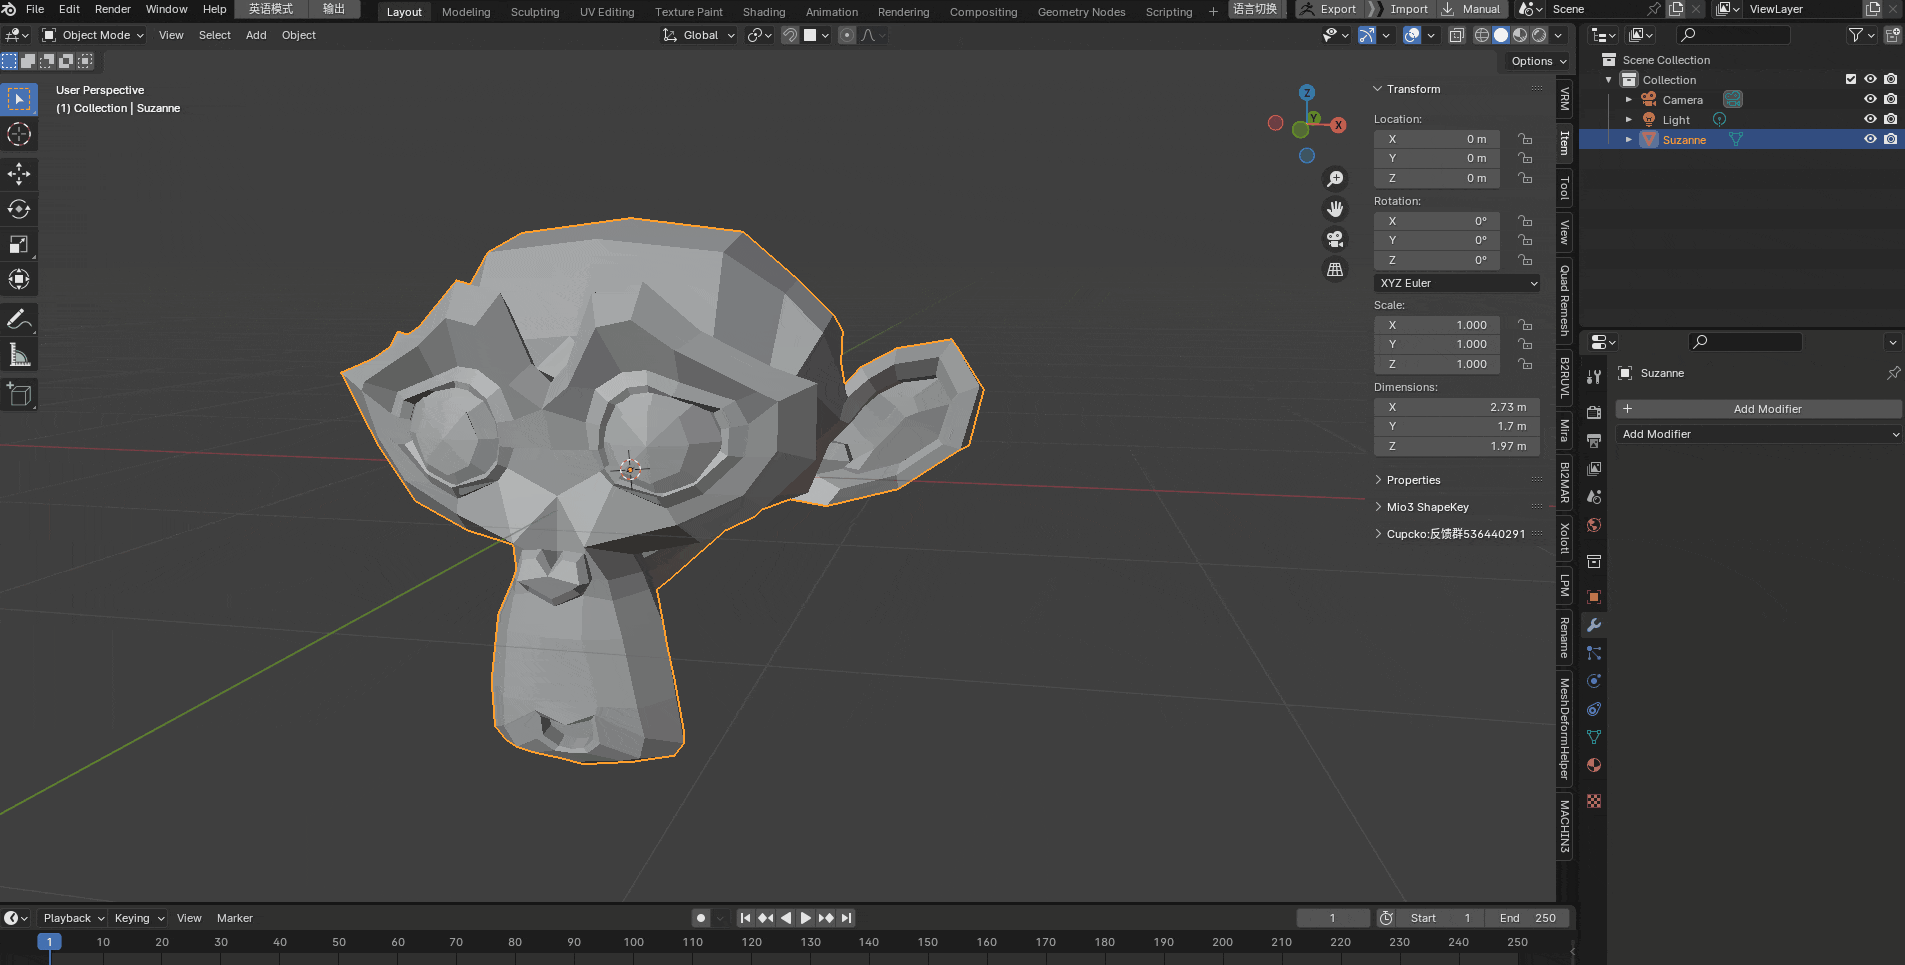Switch to the Sculpting workspace tab
Viewport: 1905px width, 965px height.
click(x=535, y=12)
